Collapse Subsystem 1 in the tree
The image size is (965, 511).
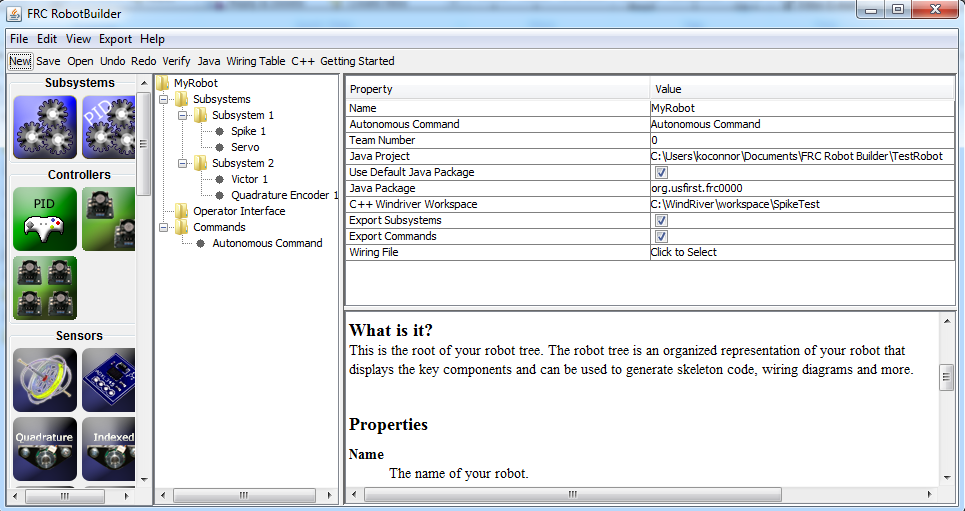point(182,115)
